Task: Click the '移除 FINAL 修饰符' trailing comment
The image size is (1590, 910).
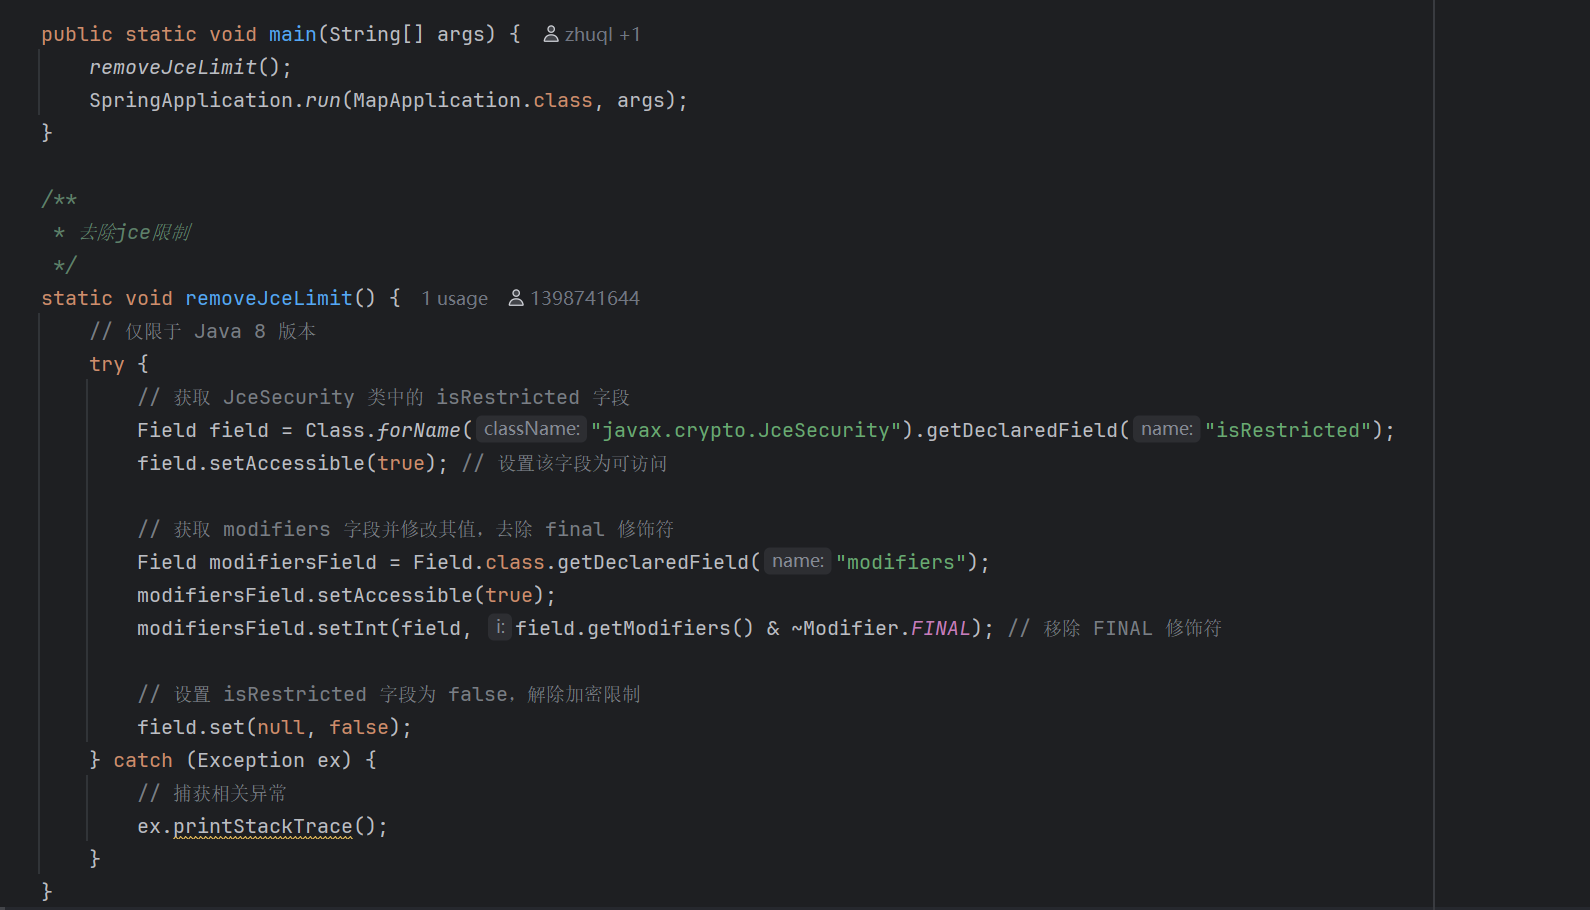Action: (x=1115, y=629)
